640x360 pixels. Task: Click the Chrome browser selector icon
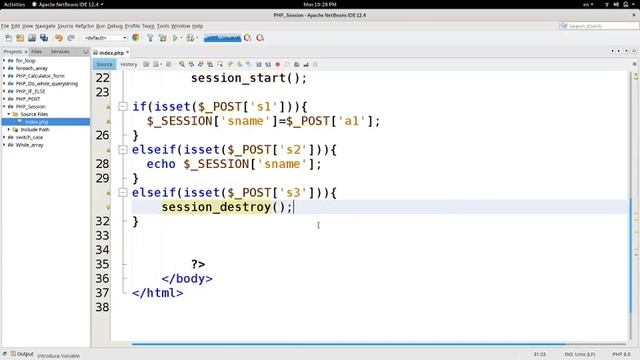tap(136, 38)
